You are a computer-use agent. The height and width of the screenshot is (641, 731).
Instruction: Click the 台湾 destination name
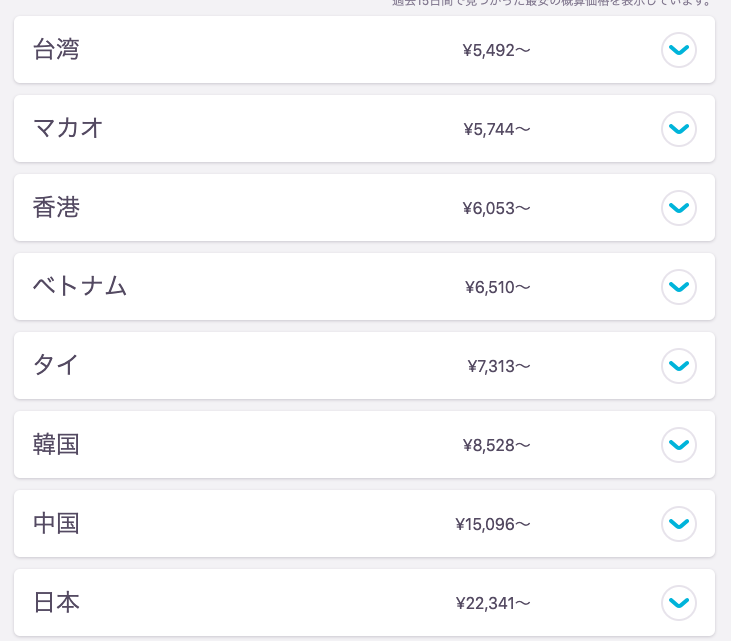(x=56, y=49)
